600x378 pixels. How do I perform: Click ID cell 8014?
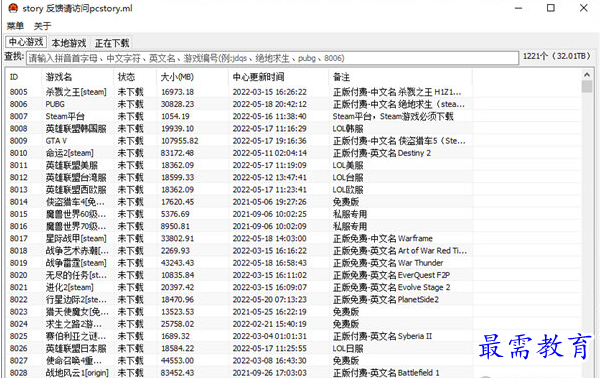[x=19, y=202]
